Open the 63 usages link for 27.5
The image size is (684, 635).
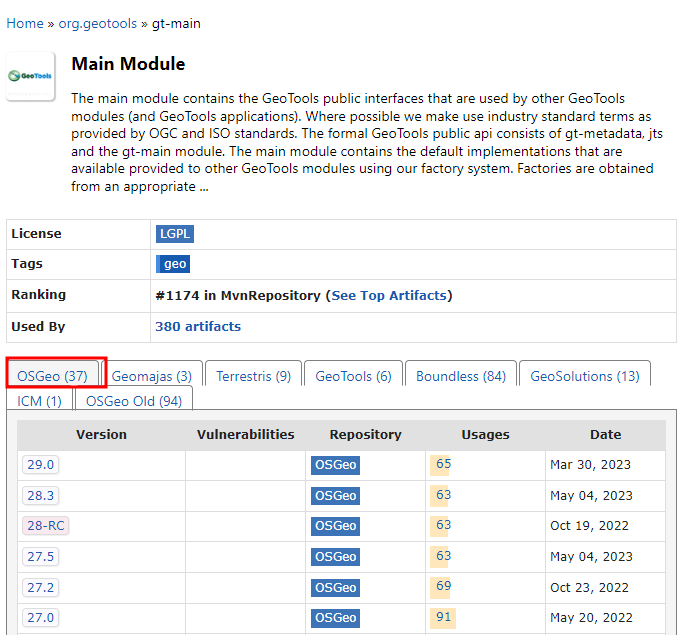[x=443, y=556]
